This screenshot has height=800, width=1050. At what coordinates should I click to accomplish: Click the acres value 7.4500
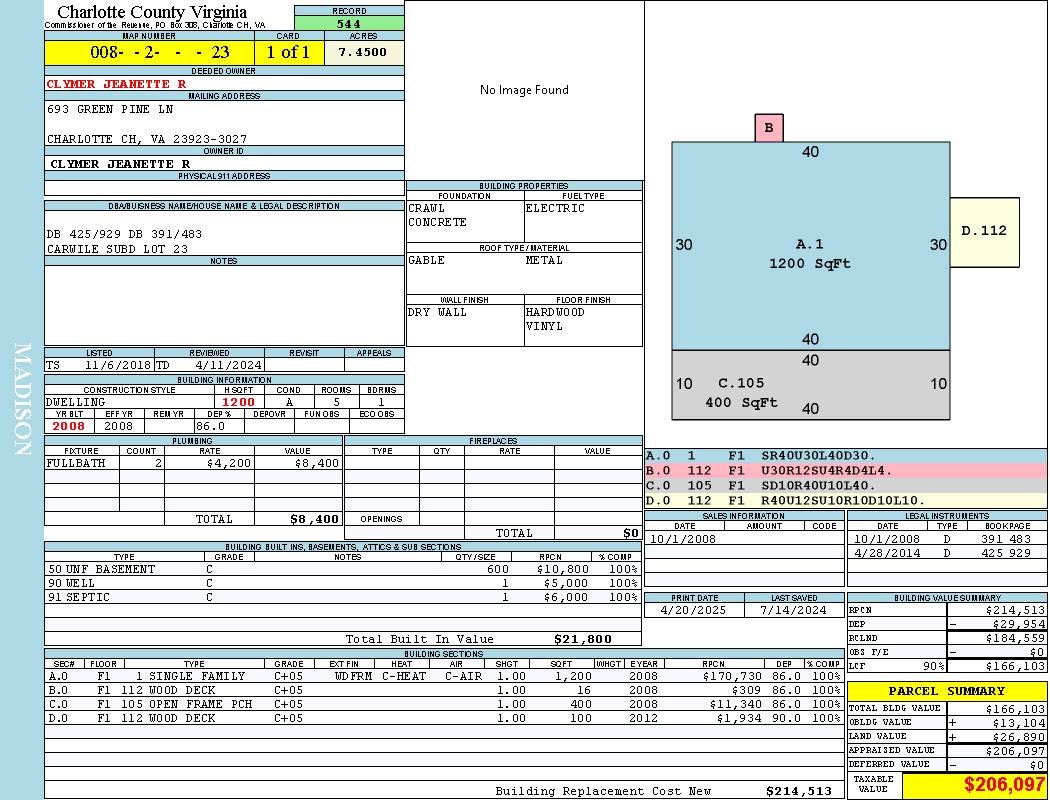pos(363,52)
